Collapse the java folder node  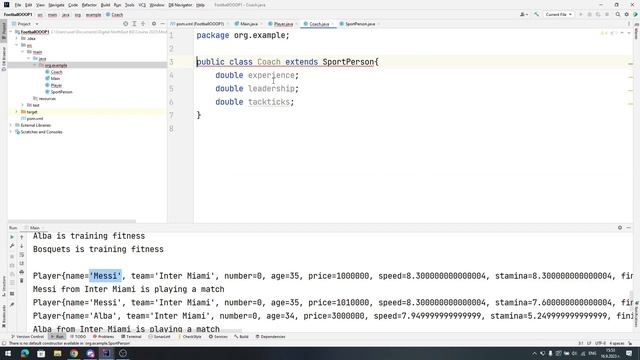click(29, 59)
